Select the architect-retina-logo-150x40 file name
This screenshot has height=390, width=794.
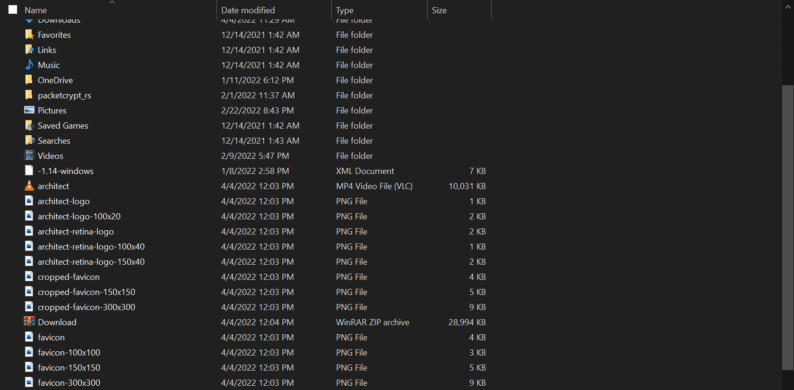(x=91, y=262)
